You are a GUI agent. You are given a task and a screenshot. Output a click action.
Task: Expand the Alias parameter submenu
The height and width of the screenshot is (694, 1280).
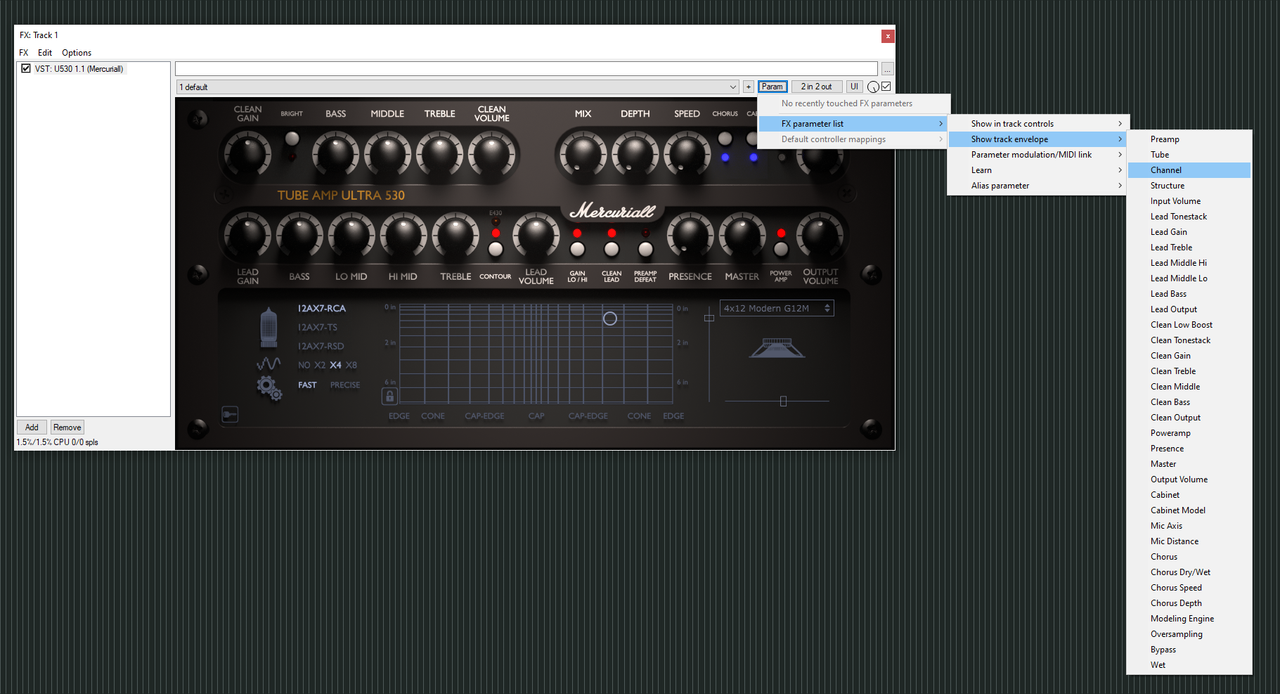[x=1037, y=186]
